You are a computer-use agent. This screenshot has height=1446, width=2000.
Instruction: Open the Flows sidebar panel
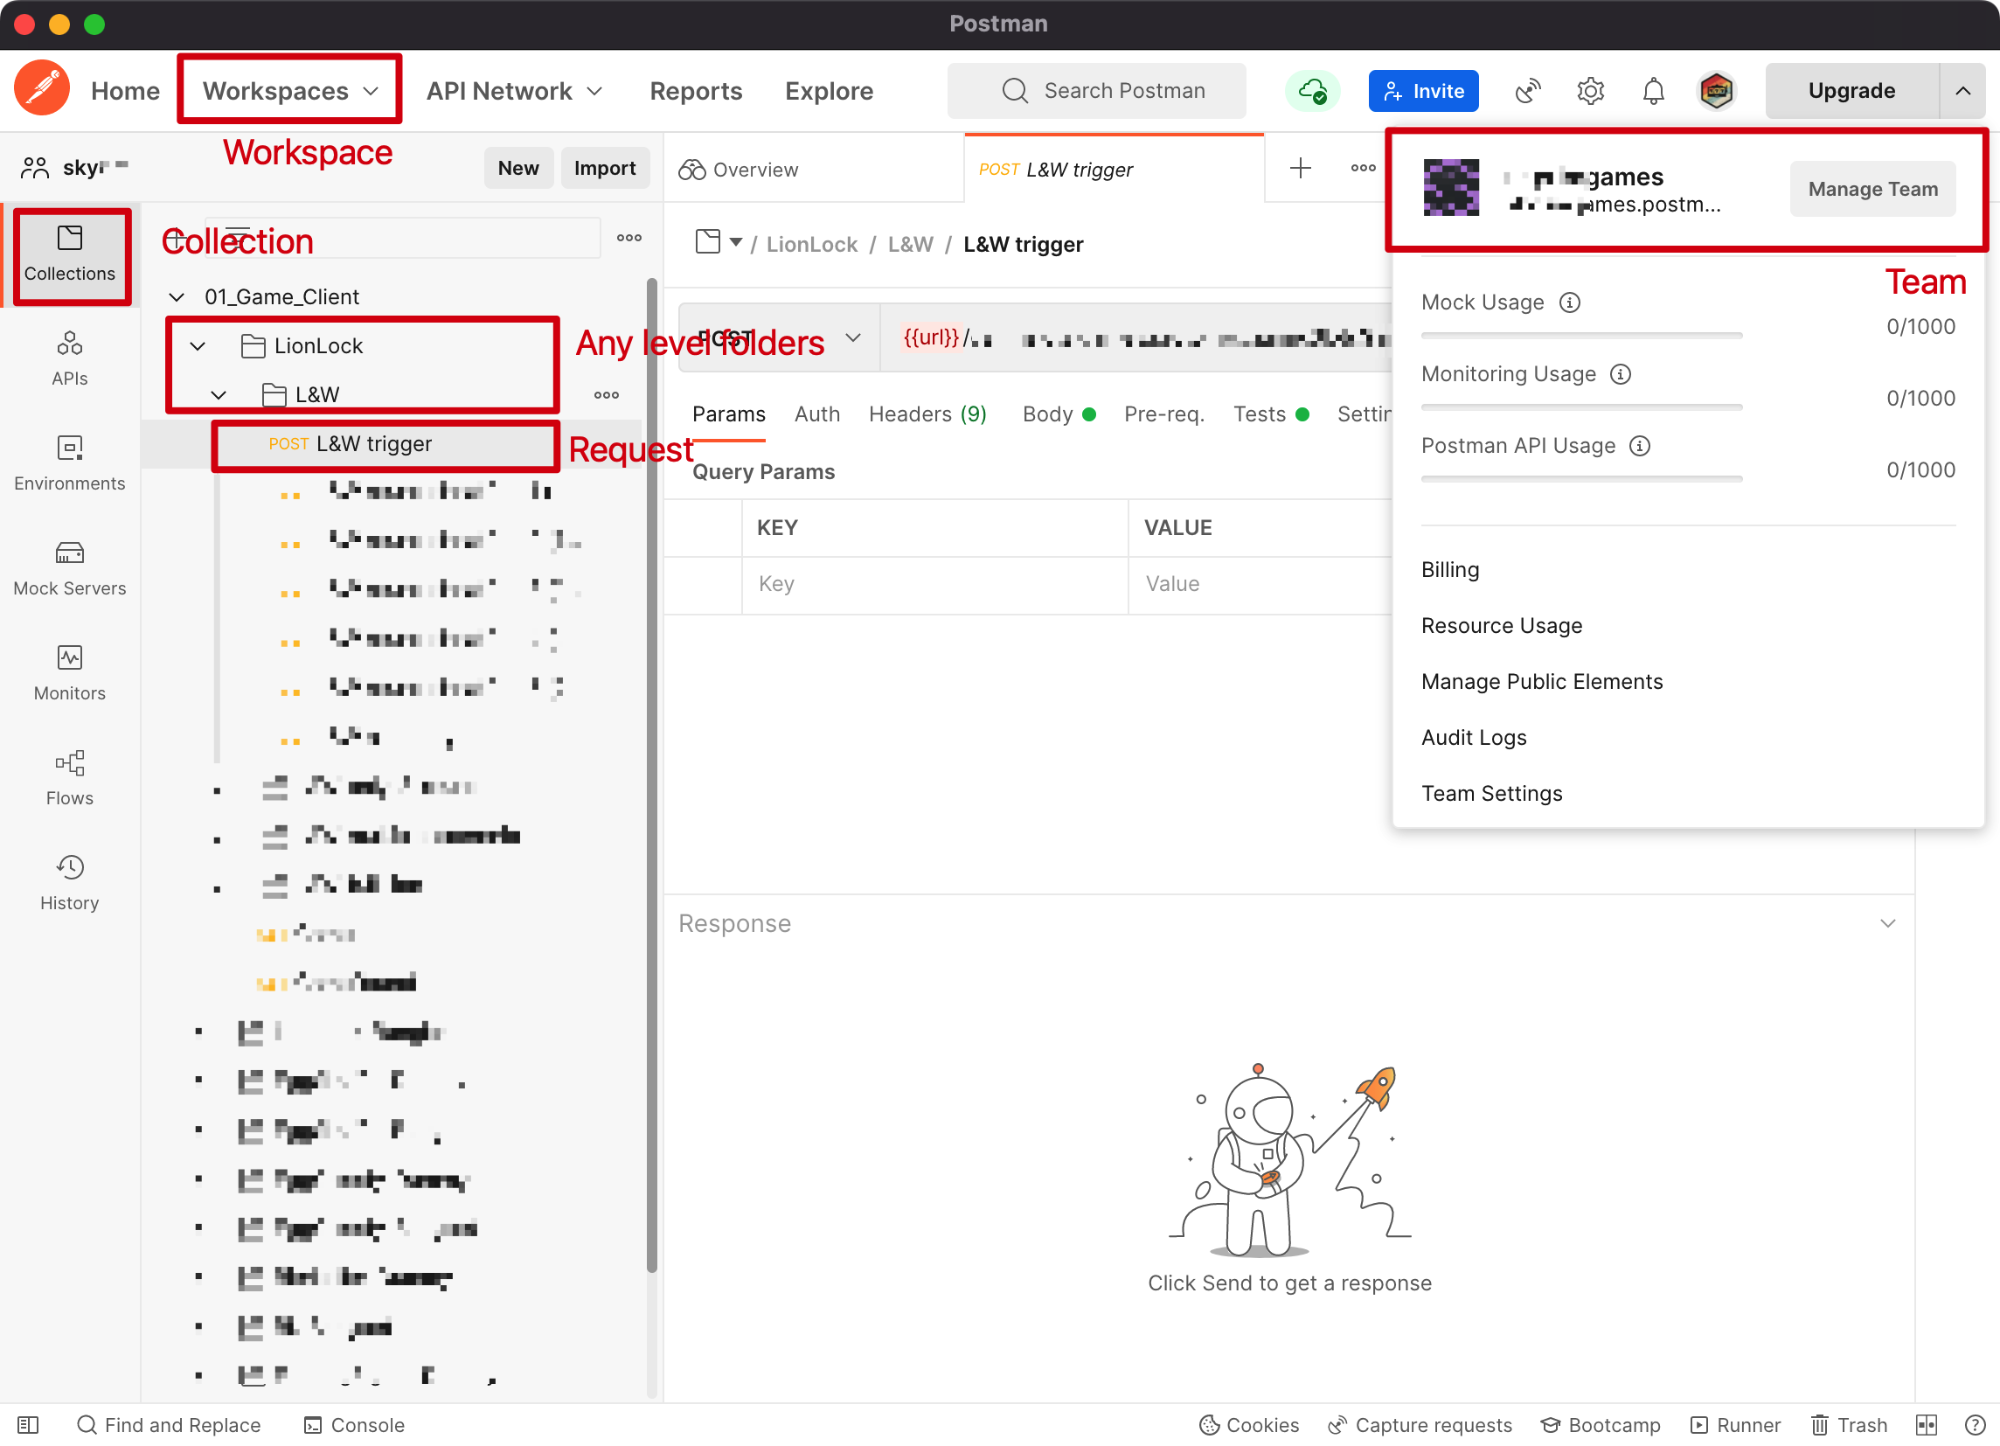[70, 779]
